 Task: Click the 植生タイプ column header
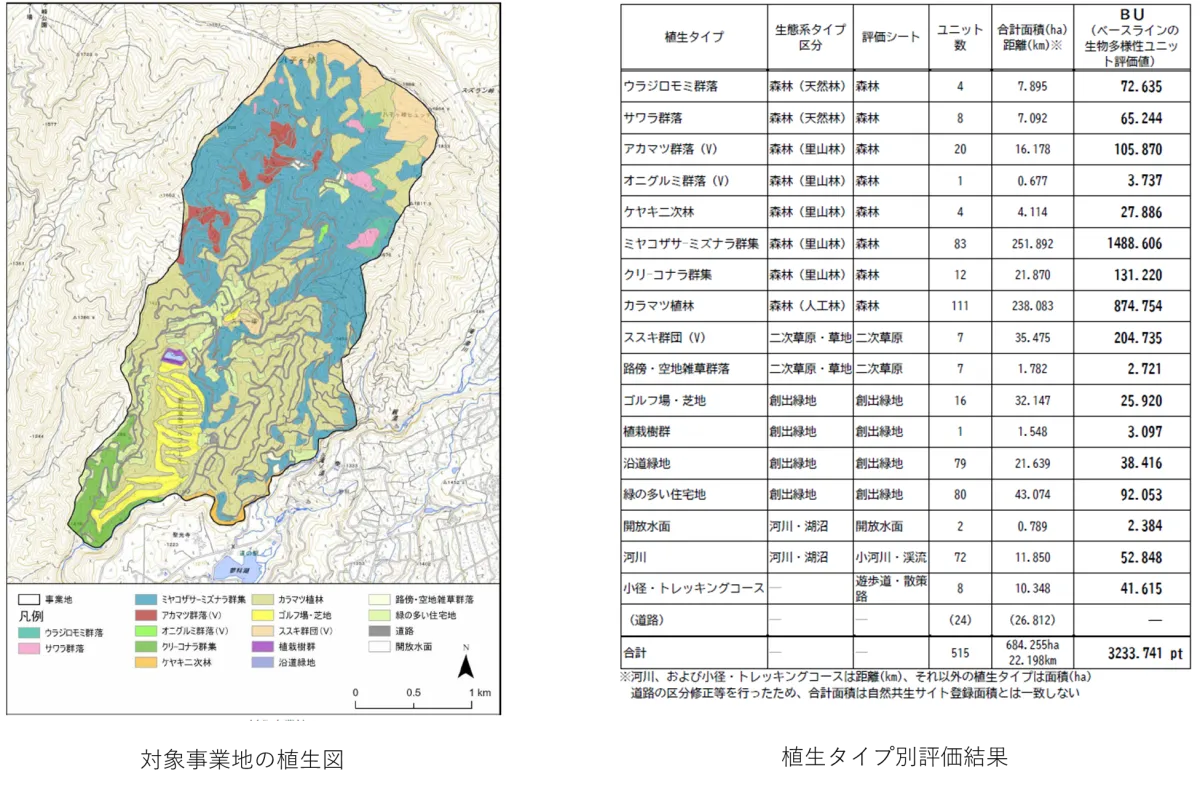(x=693, y=37)
